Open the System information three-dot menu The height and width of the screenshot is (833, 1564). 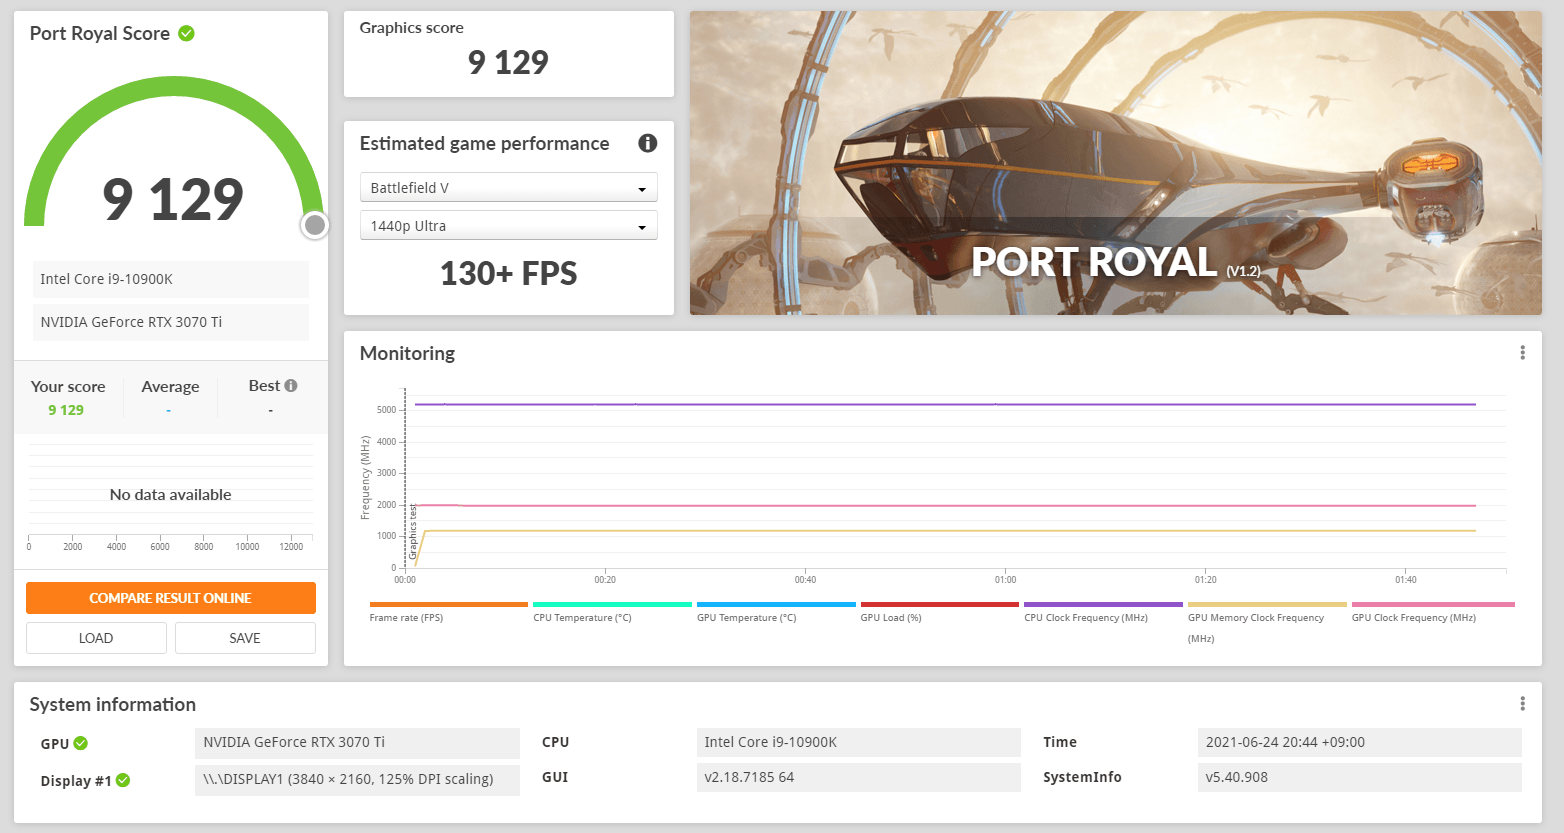(1522, 704)
